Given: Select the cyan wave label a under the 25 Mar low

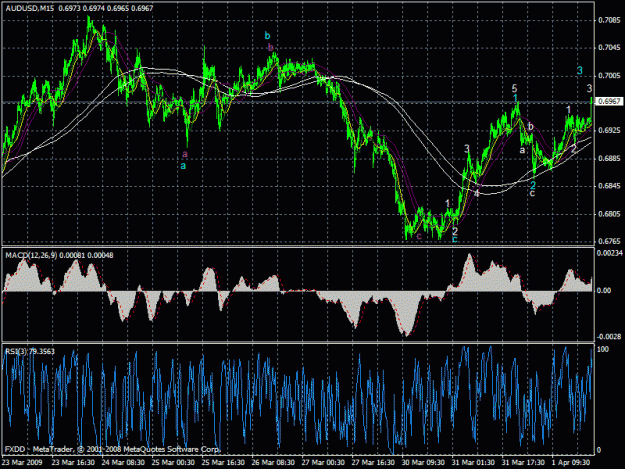Looking at the screenshot, I should (183, 166).
